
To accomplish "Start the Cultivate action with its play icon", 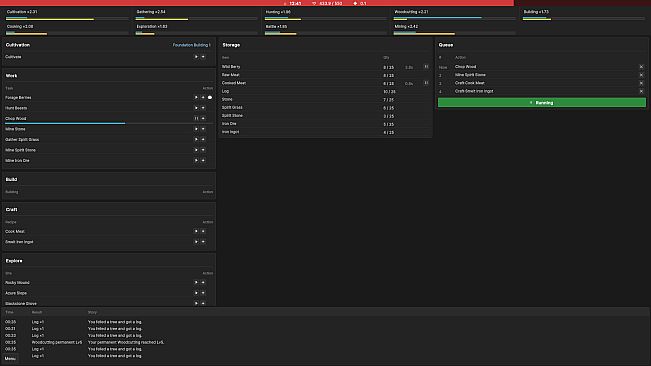I will (196, 56).
